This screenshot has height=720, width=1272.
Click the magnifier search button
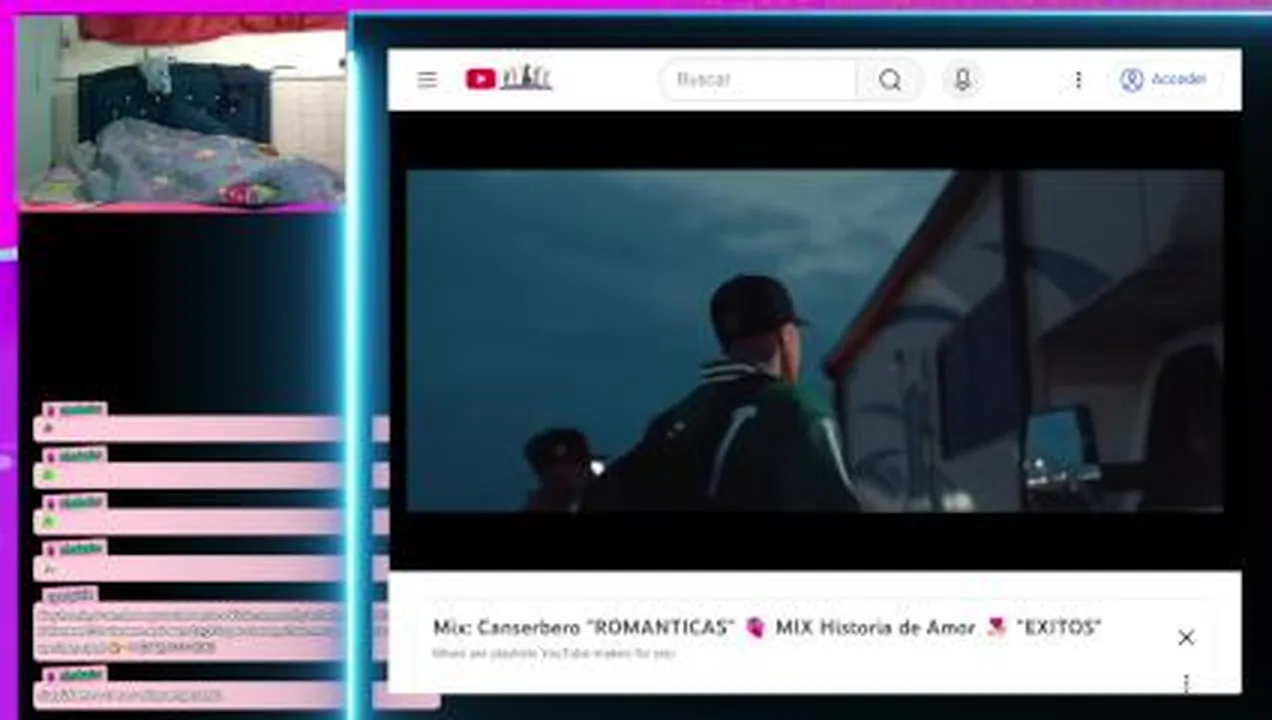(x=890, y=79)
